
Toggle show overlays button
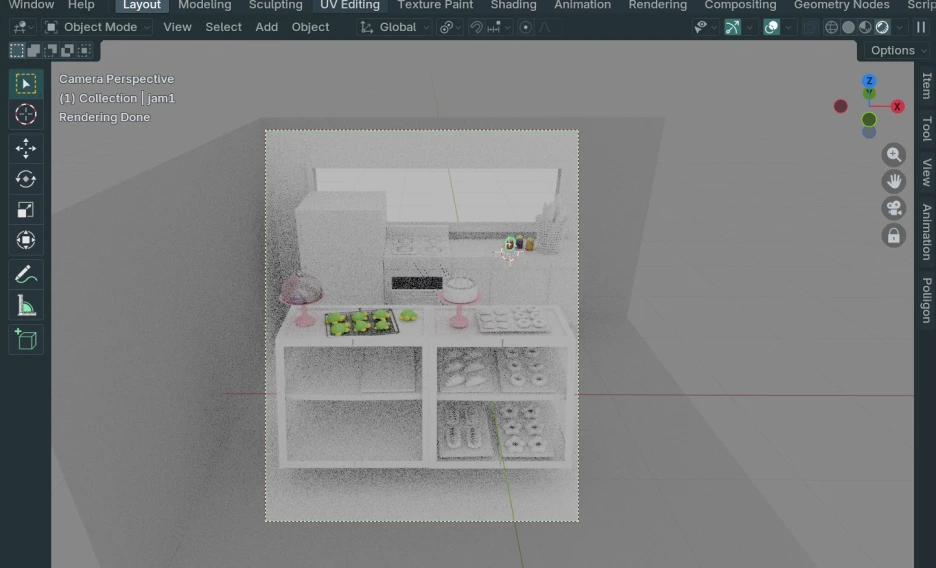772,27
